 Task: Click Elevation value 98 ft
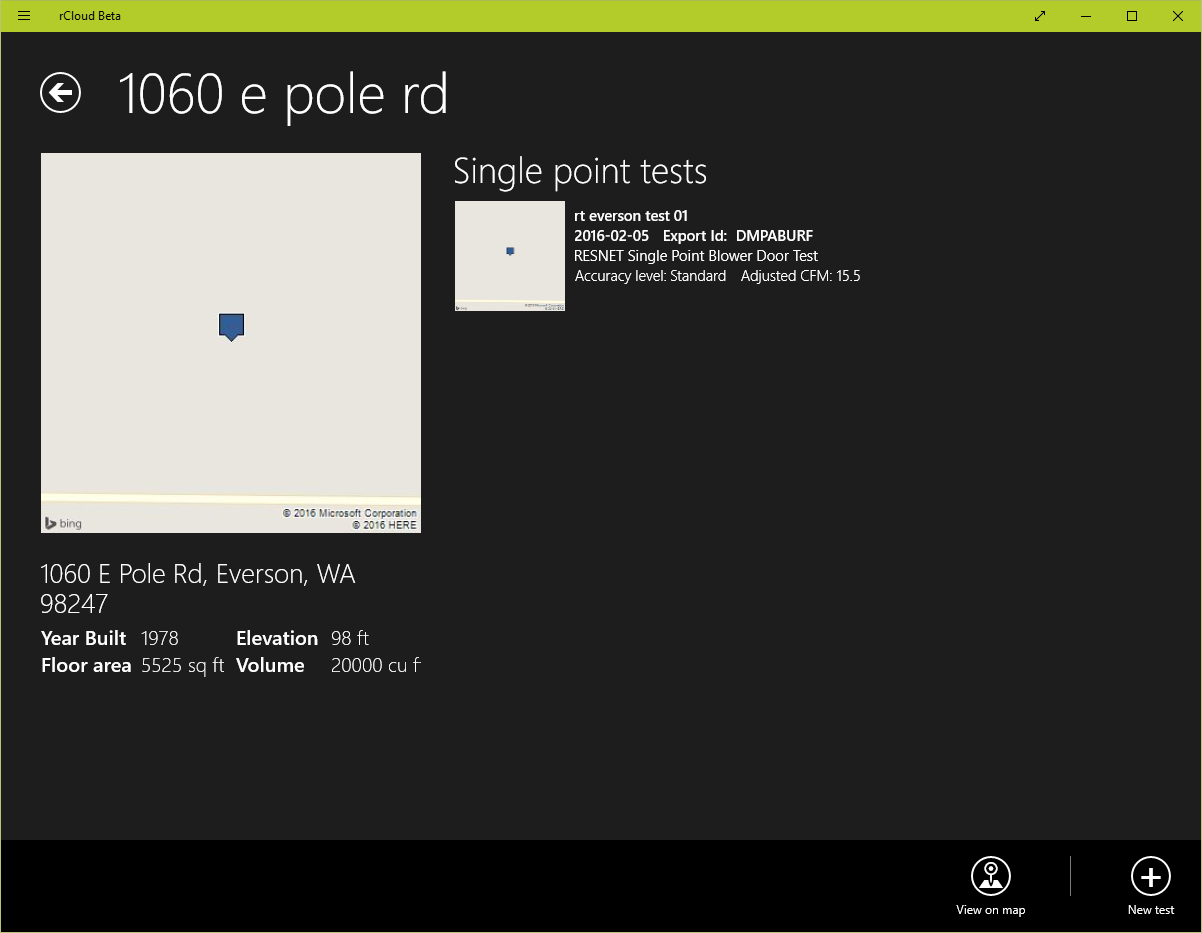(x=350, y=638)
